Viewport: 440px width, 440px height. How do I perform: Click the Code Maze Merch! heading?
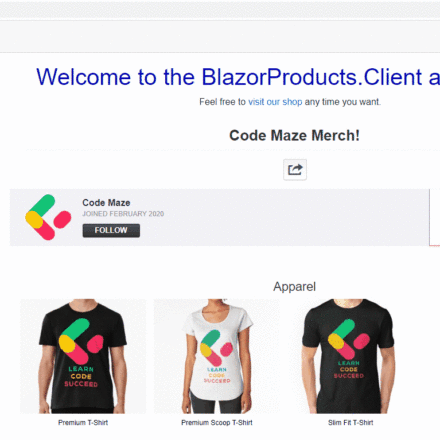coord(294,136)
